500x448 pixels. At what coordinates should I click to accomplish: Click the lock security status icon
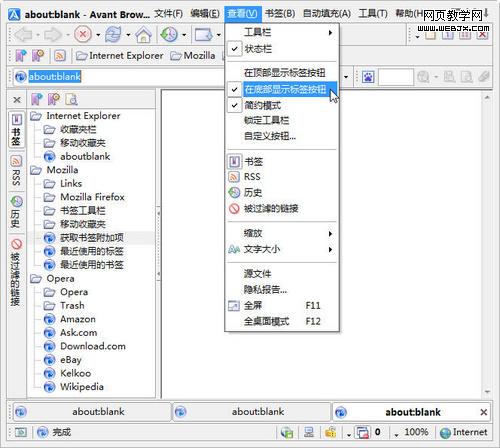pos(331,432)
